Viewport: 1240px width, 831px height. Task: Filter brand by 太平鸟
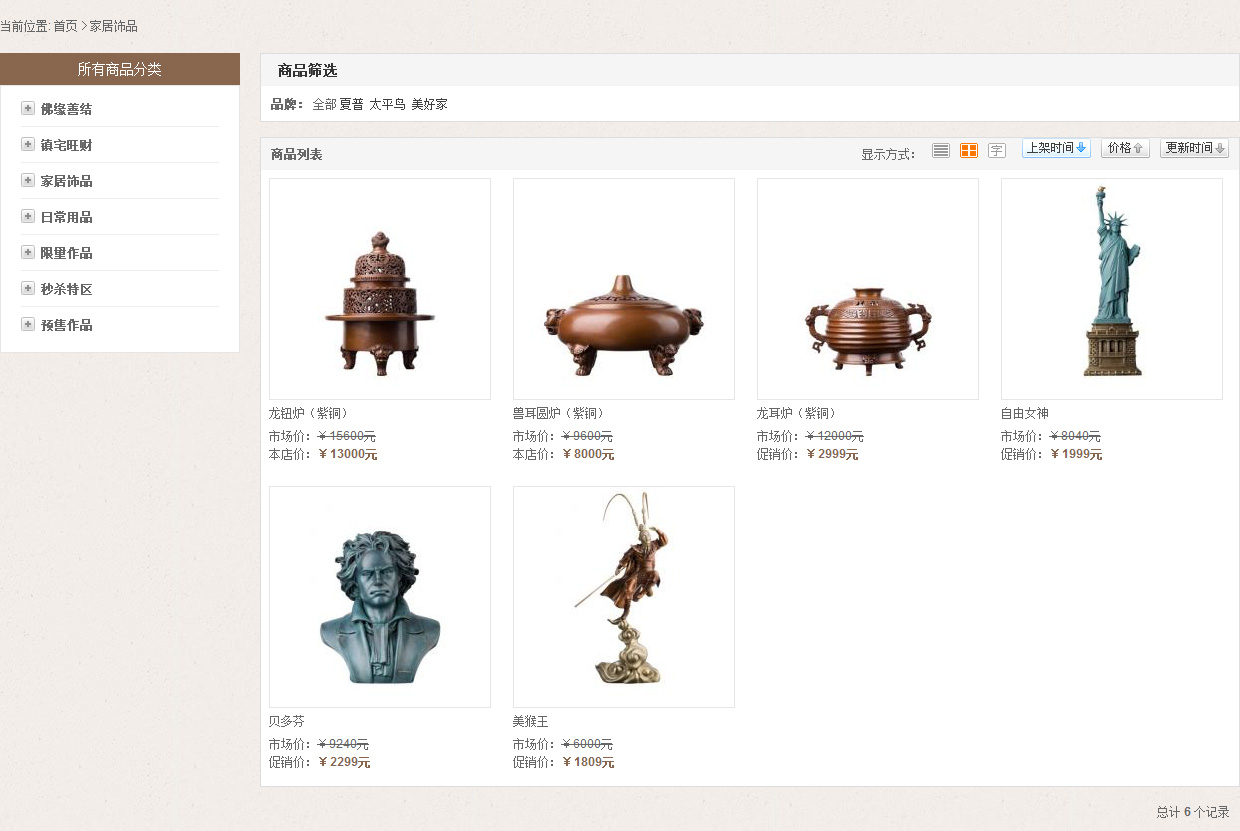[387, 104]
